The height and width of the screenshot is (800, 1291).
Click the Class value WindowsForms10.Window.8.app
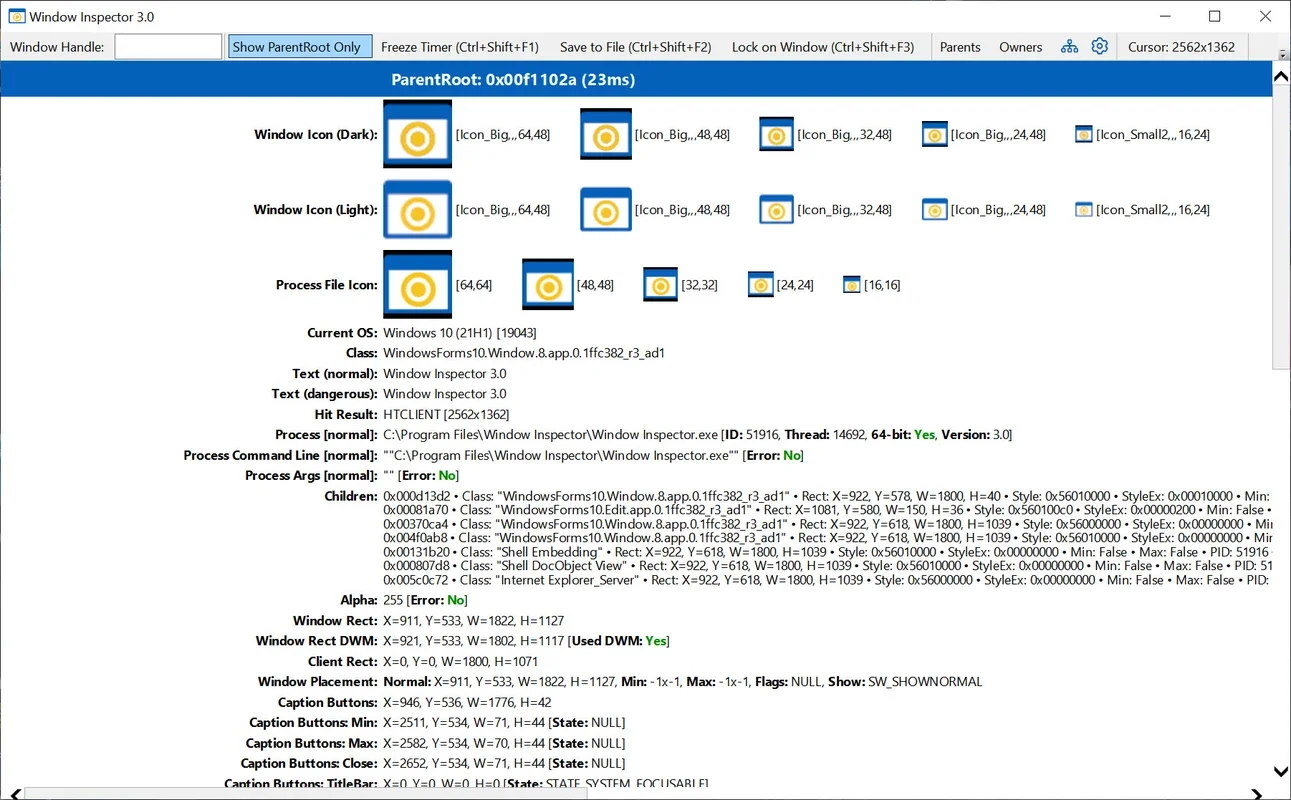pyautogui.click(x=524, y=353)
